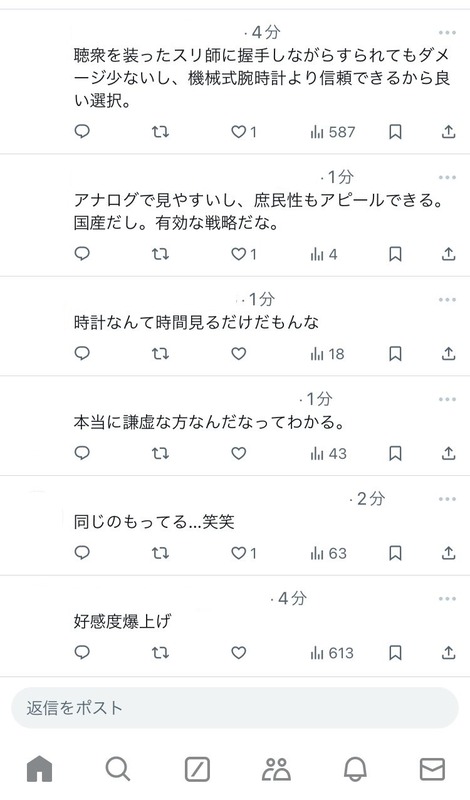
Task: Repost the 聴衆を装ったスリ師 reply
Action: [x=160, y=132]
